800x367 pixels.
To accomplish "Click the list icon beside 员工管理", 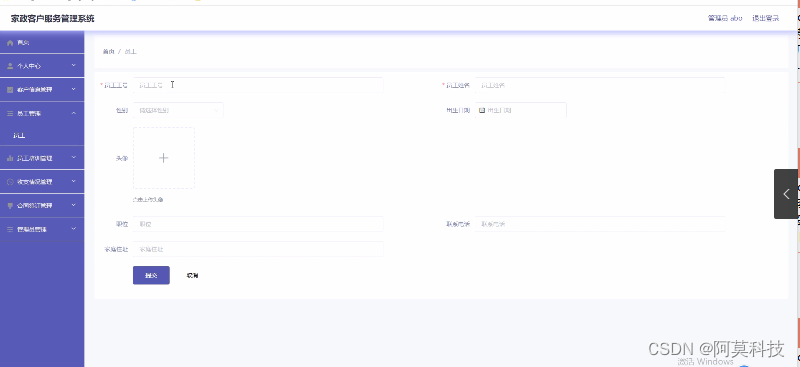I will coord(10,113).
